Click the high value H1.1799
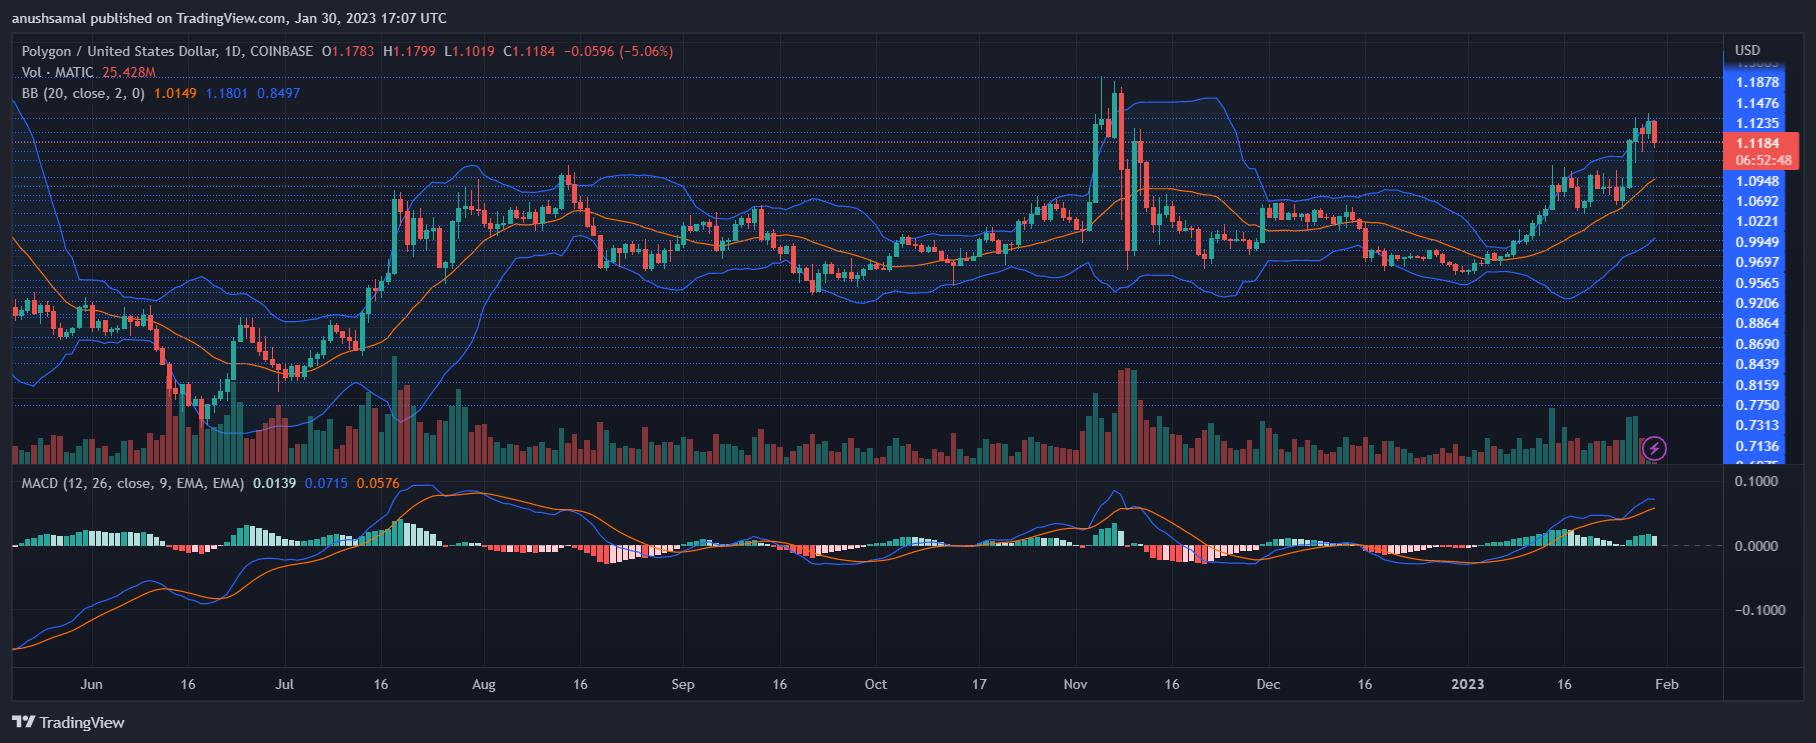Viewport: 1816px width, 743px height. click(x=409, y=51)
